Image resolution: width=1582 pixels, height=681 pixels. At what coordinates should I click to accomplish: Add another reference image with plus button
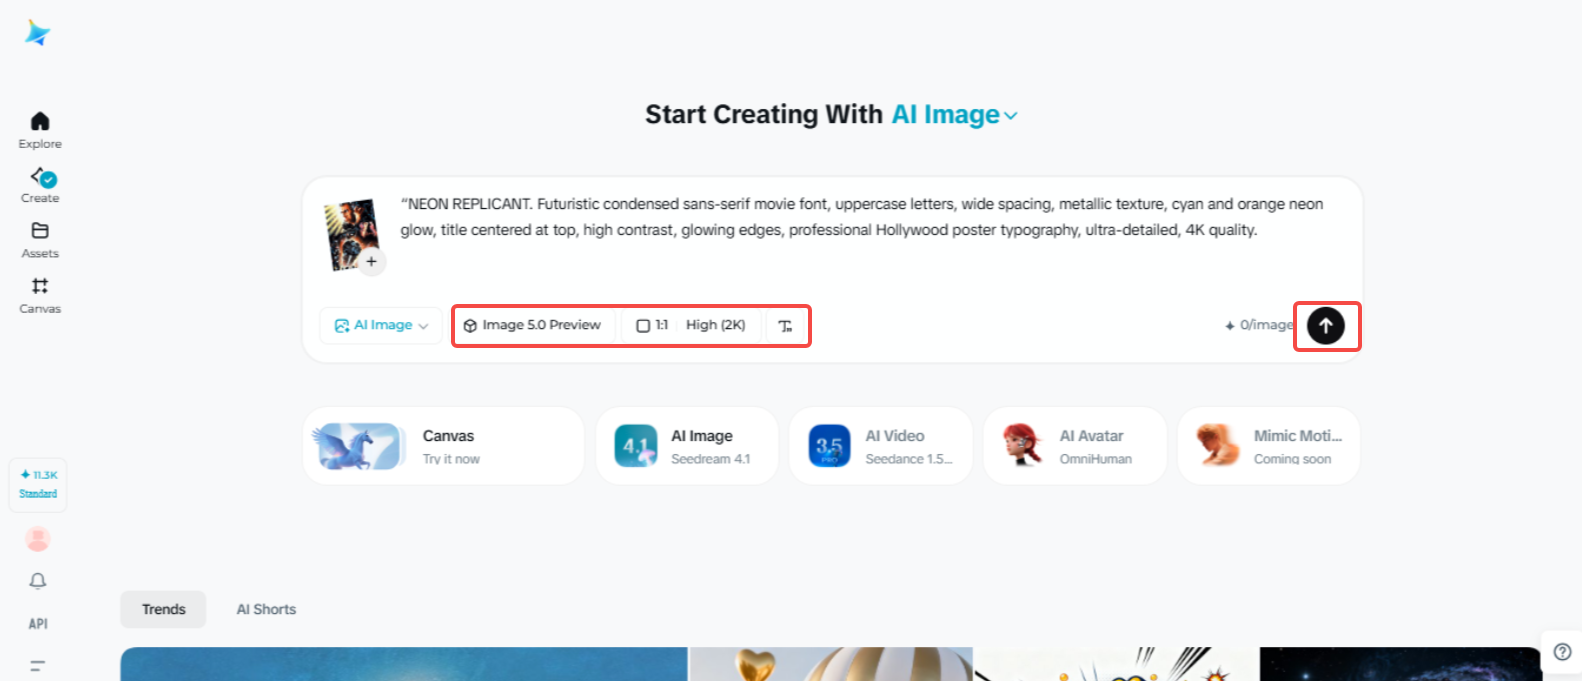click(x=371, y=262)
